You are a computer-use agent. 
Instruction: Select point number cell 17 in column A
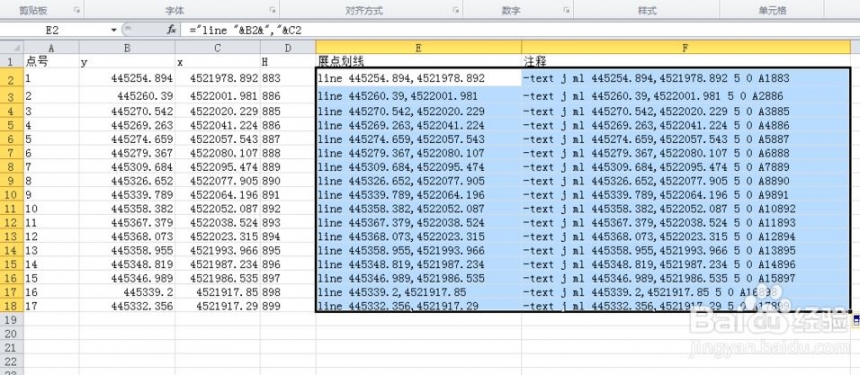[52, 305]
